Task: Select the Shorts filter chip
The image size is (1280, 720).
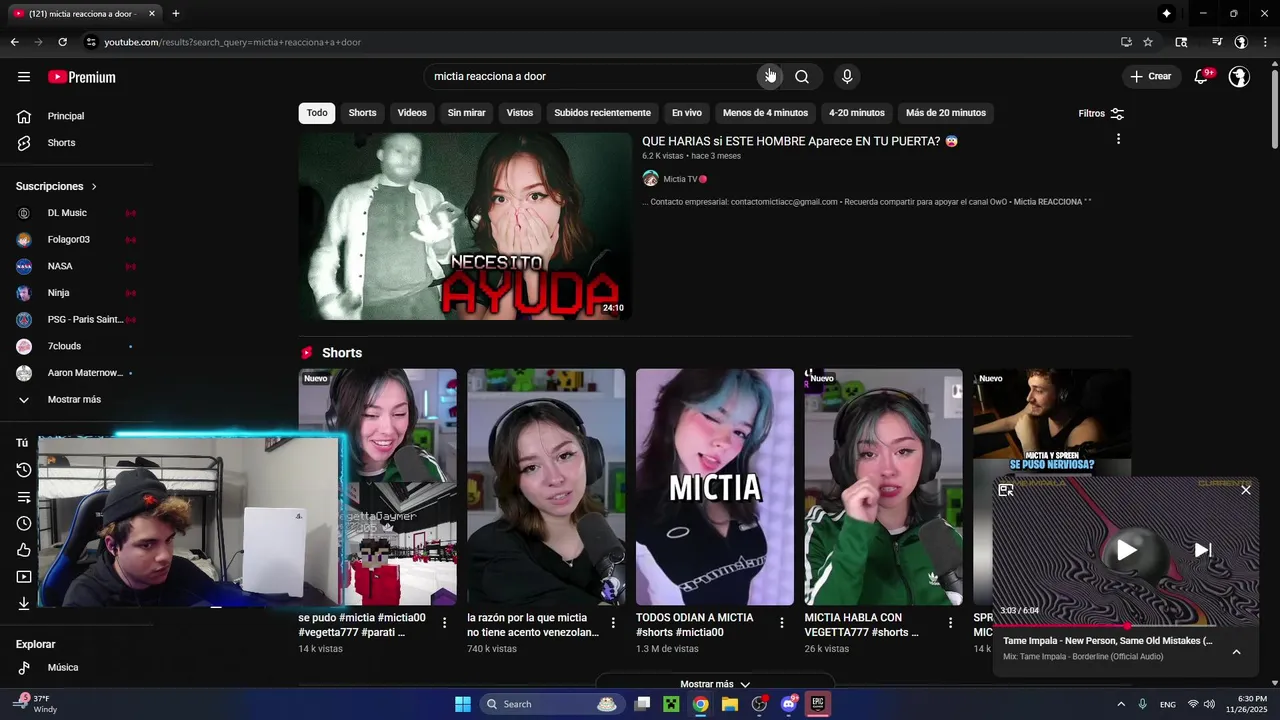Action: (362, 113)
